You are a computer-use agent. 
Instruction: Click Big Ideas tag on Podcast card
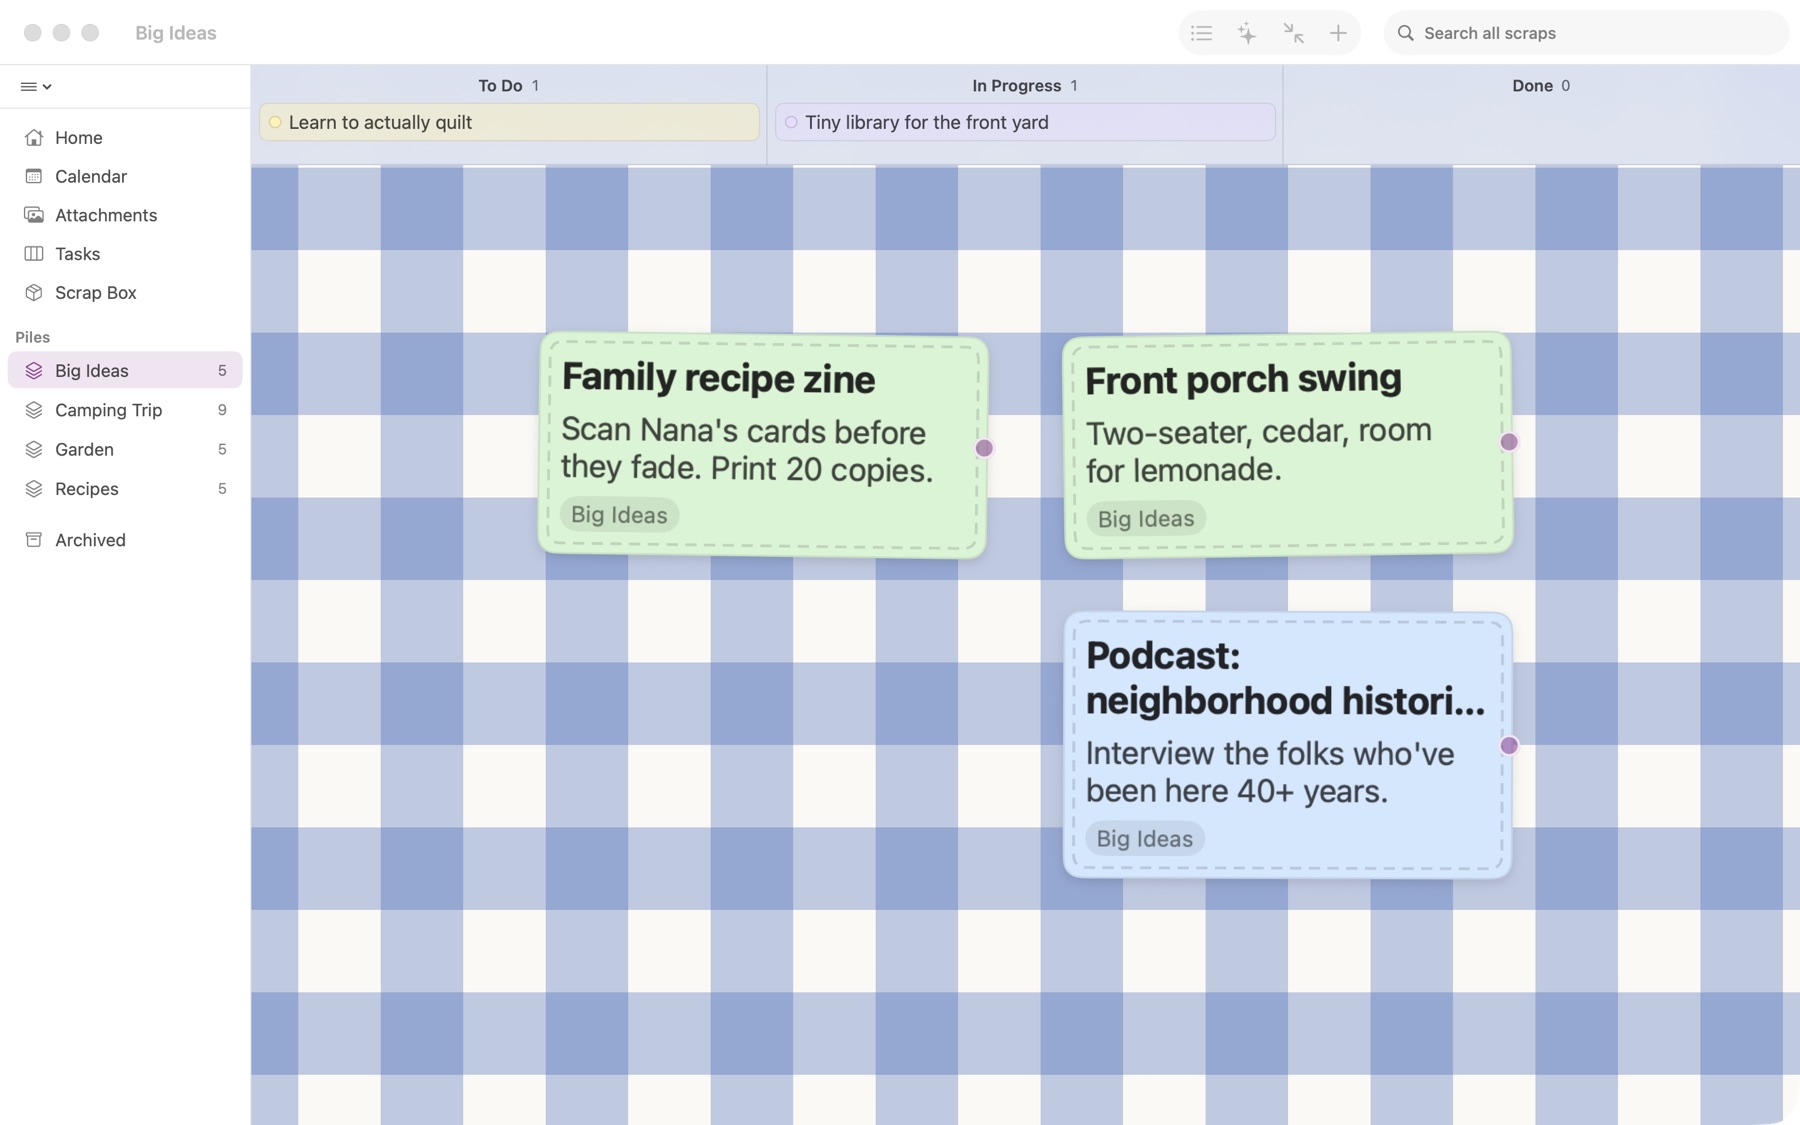tap(1145, 838)
